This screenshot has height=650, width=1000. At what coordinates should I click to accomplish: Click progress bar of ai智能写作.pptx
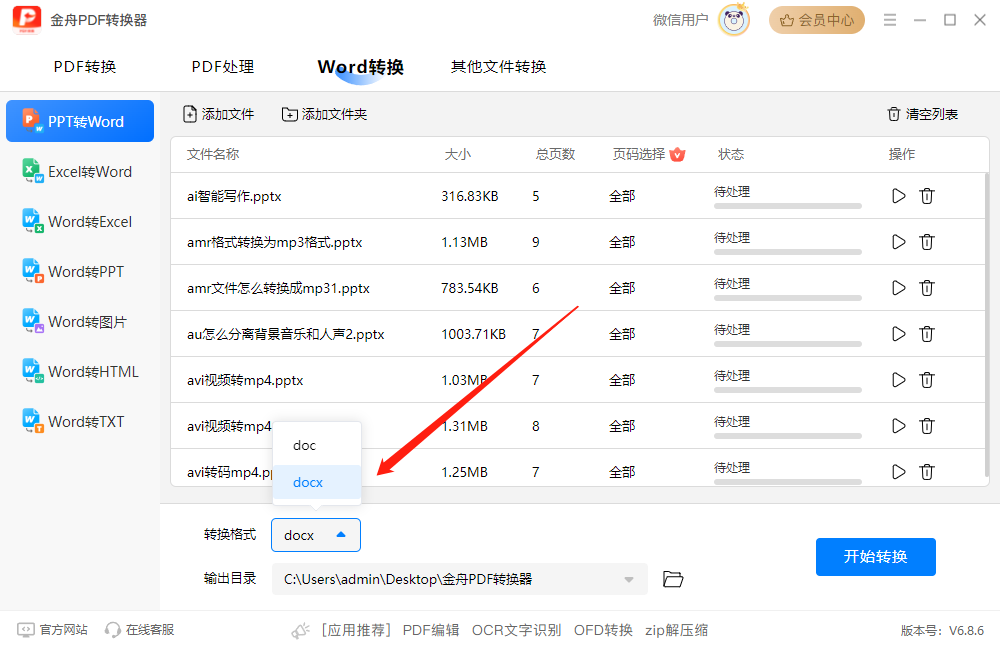click(x=788, y=206)
